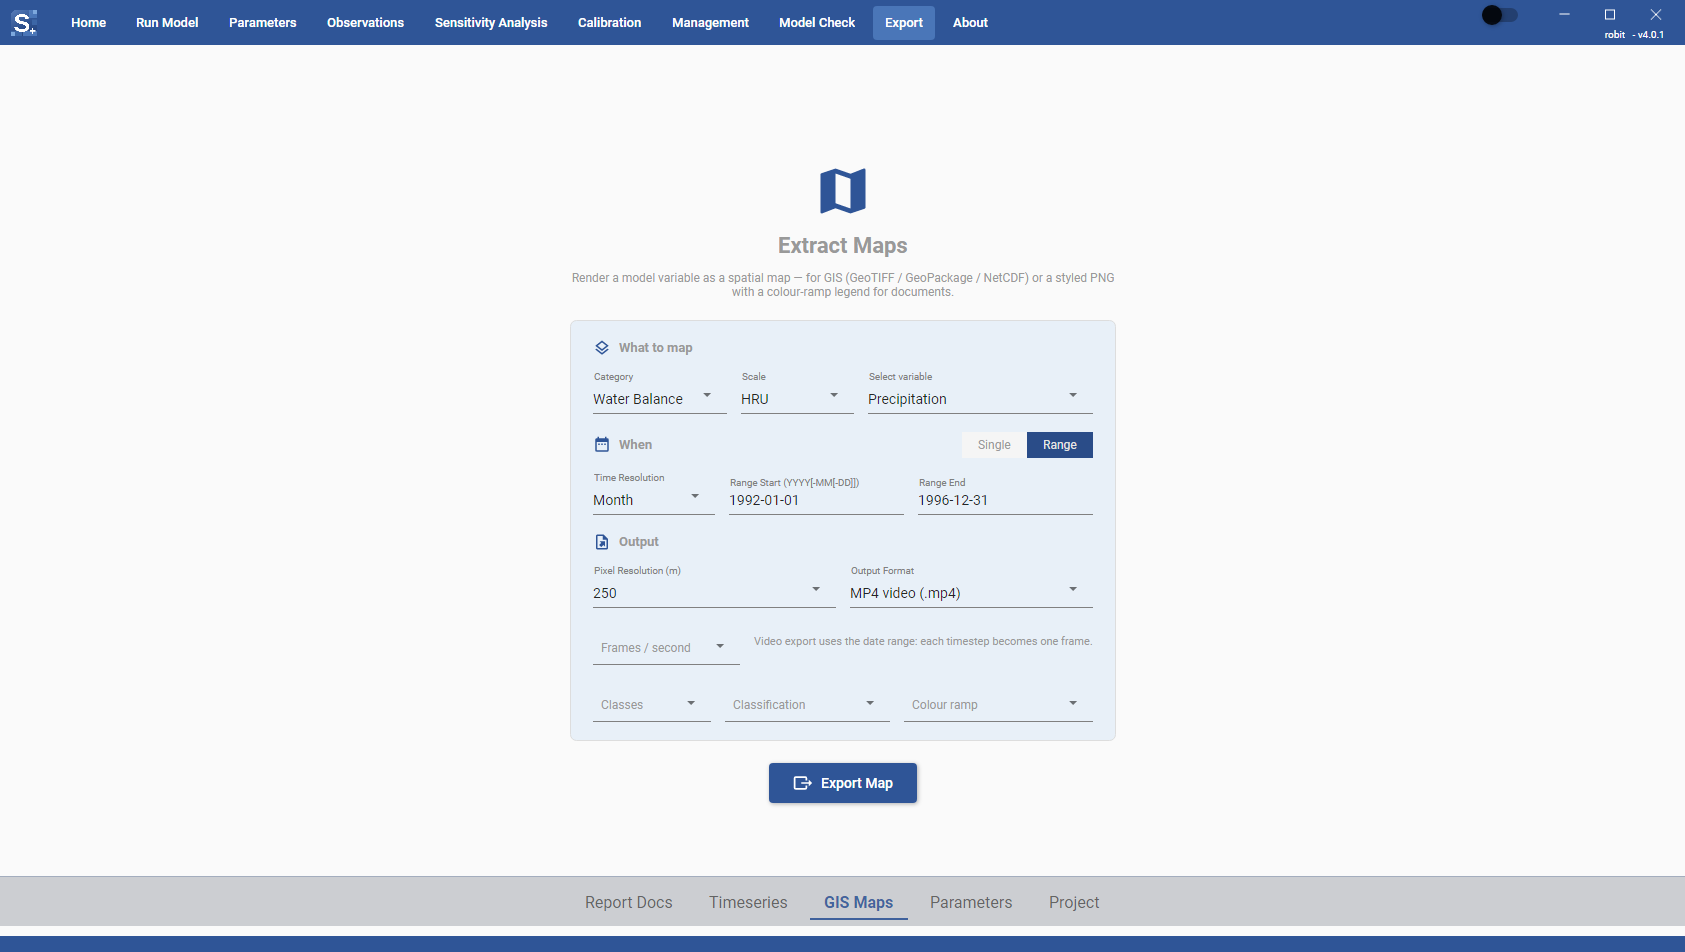Maximize the application window
Image resolution: width=1685 pixels, height=952 pixels.
click(x=1610, y=15)
